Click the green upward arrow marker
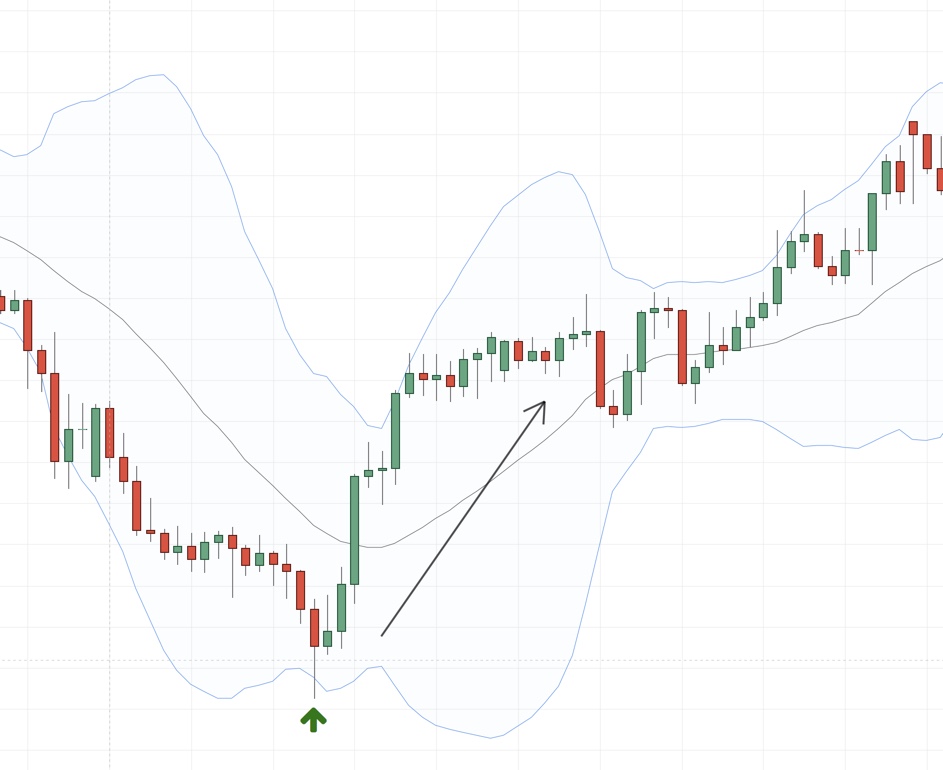The height and width of the screenshot is (770, 943). (313, 719)
